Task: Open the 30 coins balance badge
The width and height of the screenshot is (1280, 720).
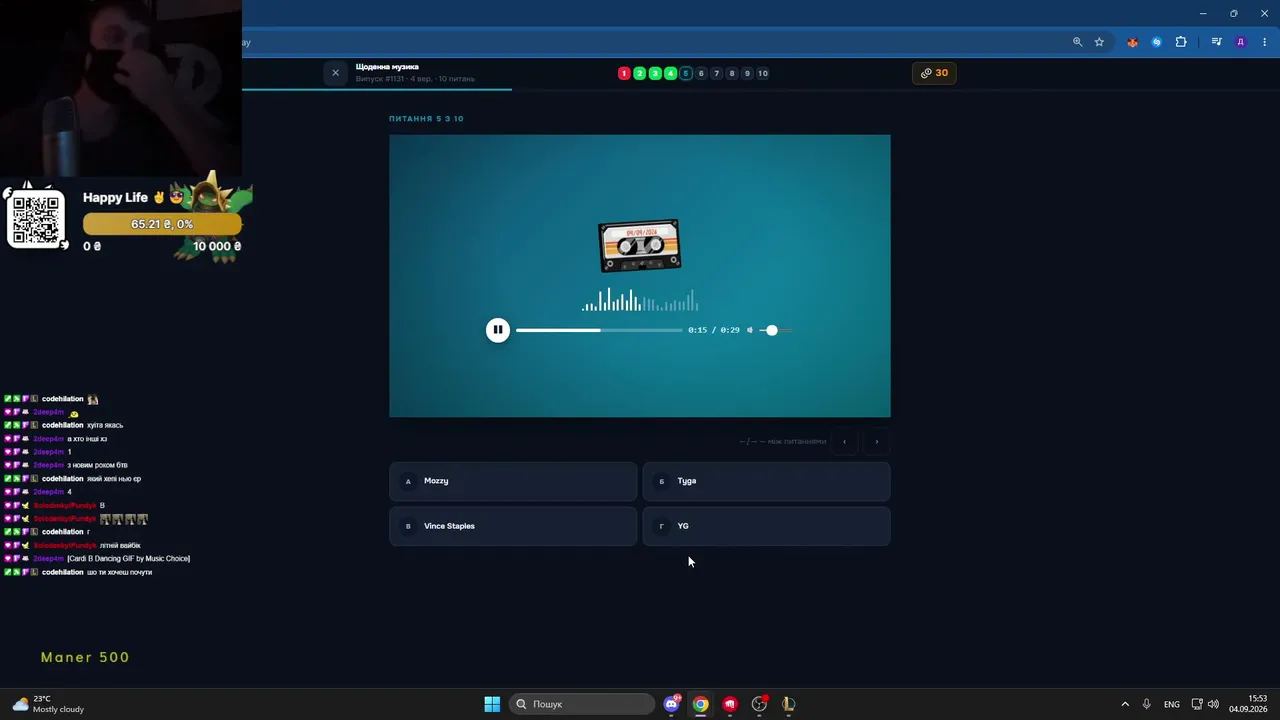Action: [934, 73]
